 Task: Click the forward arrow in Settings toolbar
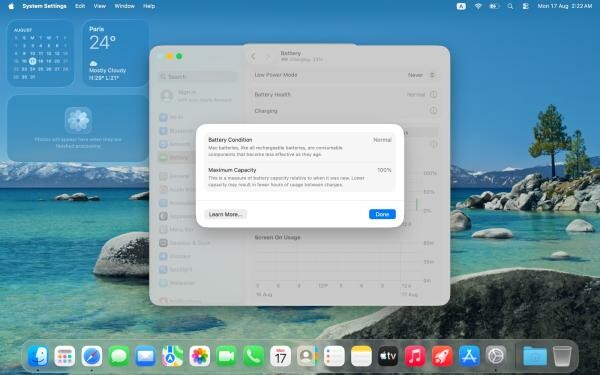point(268,56)
